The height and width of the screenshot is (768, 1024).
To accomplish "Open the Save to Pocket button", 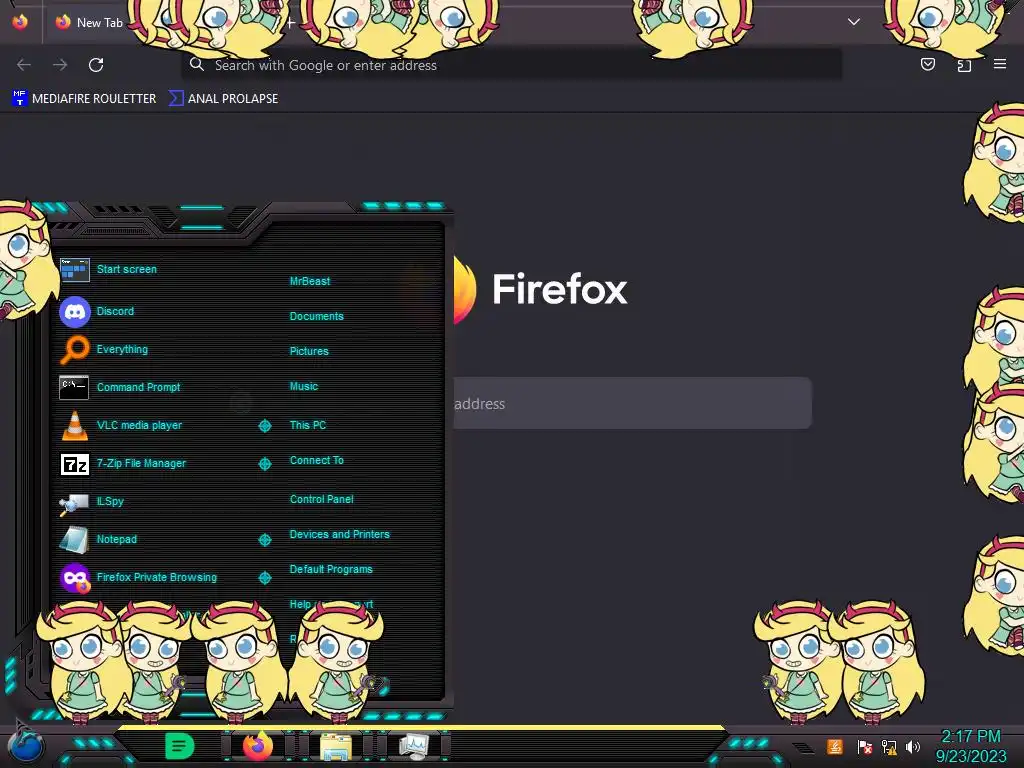I will click(x=927, y=64).
